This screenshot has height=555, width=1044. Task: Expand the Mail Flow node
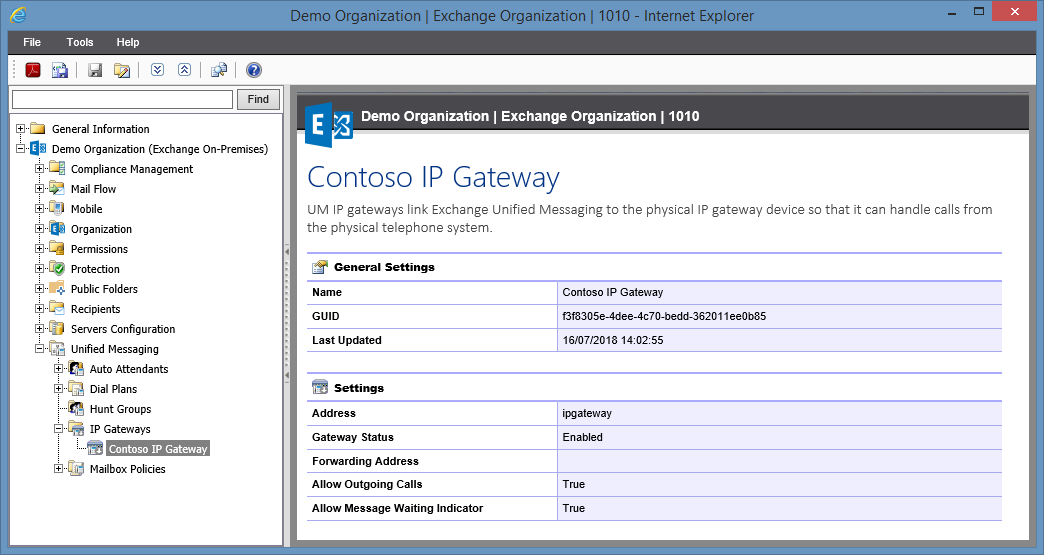39,188
